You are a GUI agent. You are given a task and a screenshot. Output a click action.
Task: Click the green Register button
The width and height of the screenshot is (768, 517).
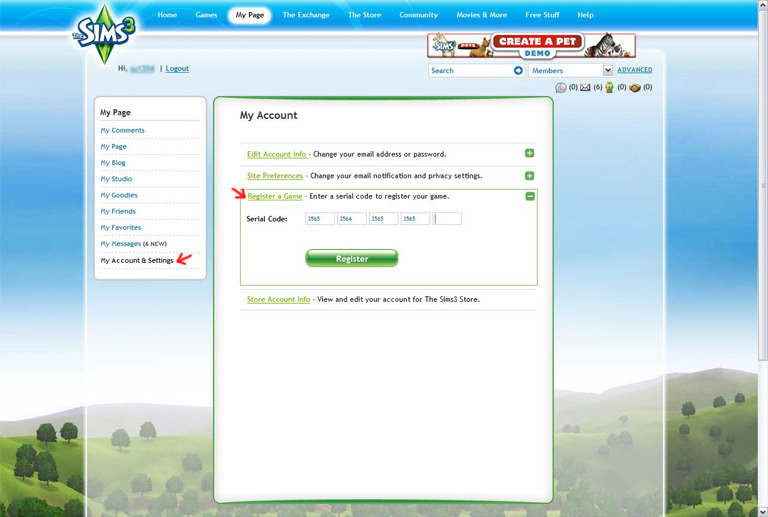coord(352,258)
